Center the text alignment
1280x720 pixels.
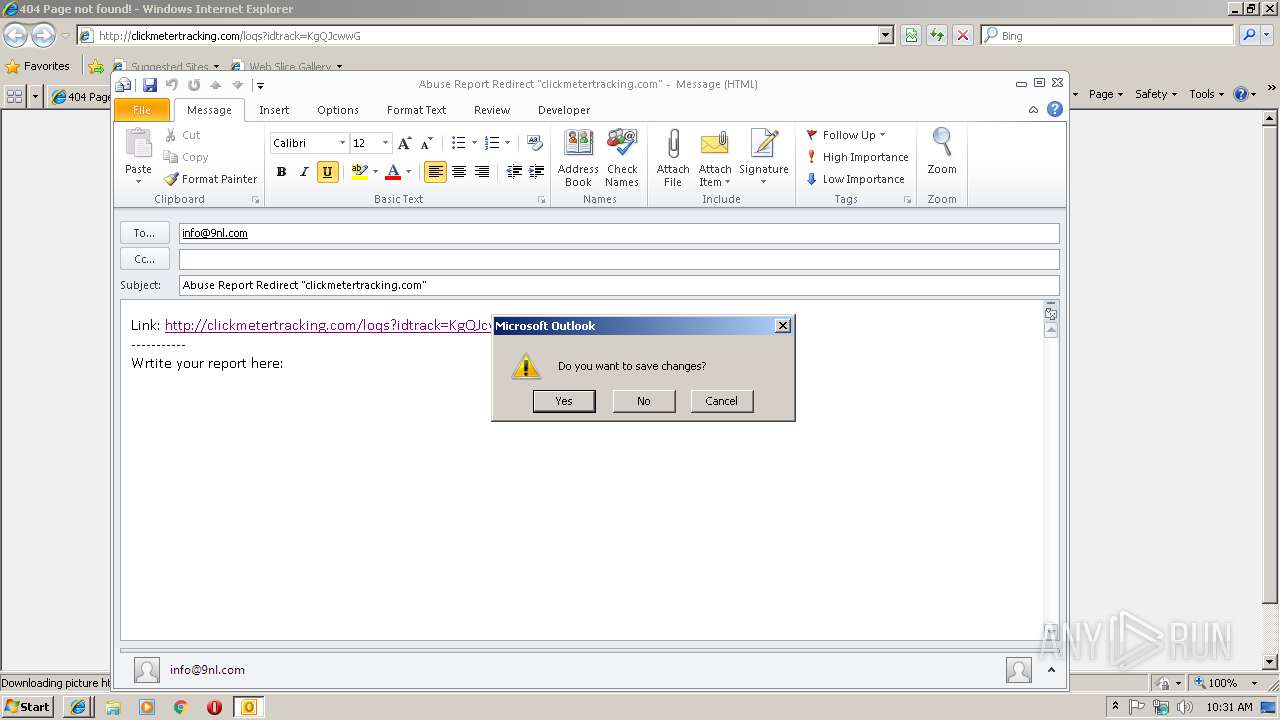tap(458, 172)
